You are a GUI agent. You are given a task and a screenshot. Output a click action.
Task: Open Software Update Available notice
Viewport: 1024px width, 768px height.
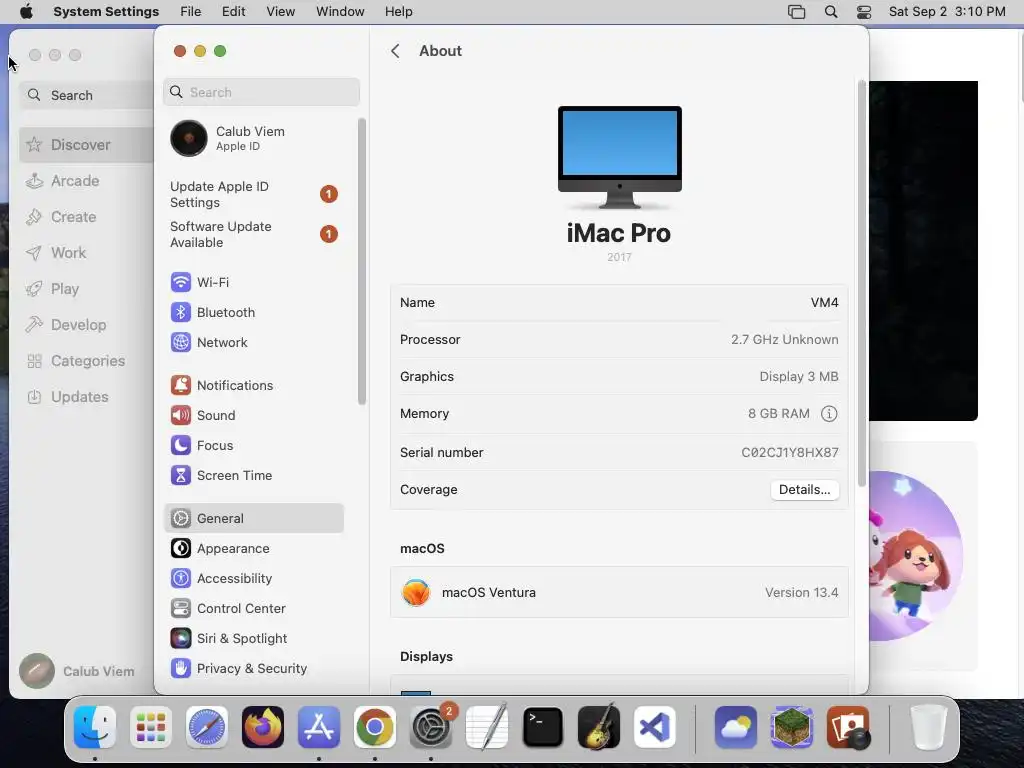253,234
